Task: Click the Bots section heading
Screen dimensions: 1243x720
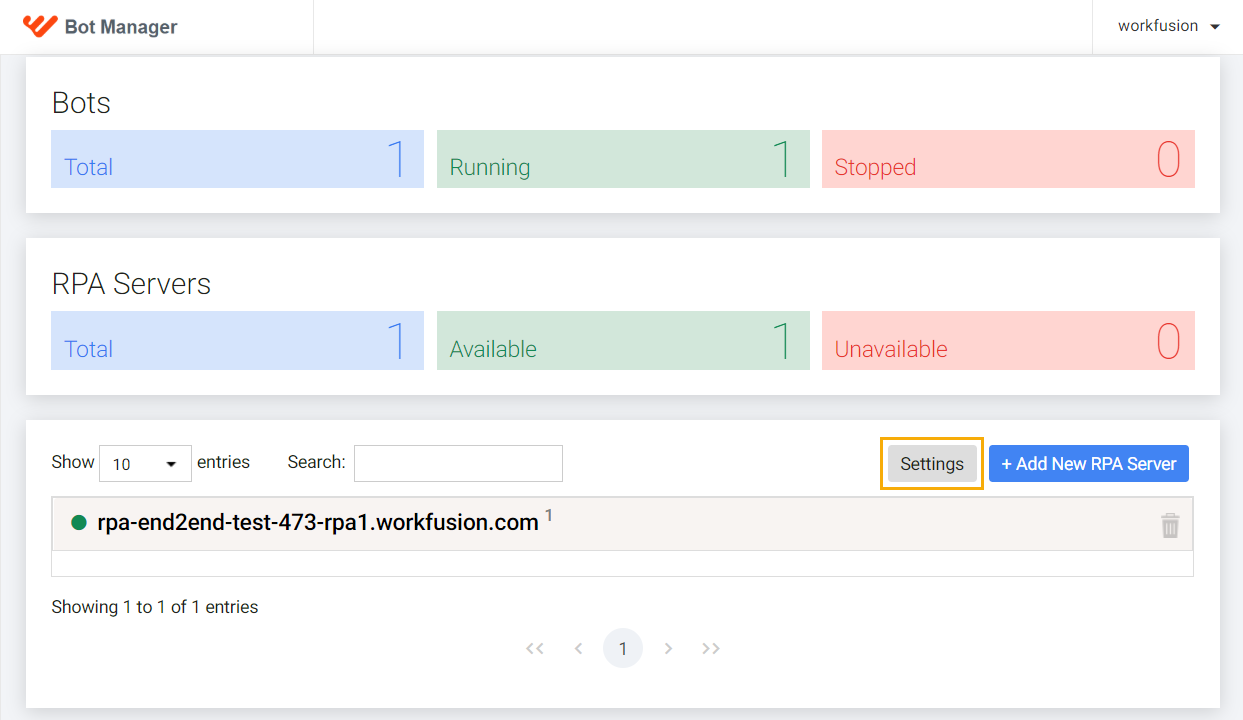Action: 81,103
